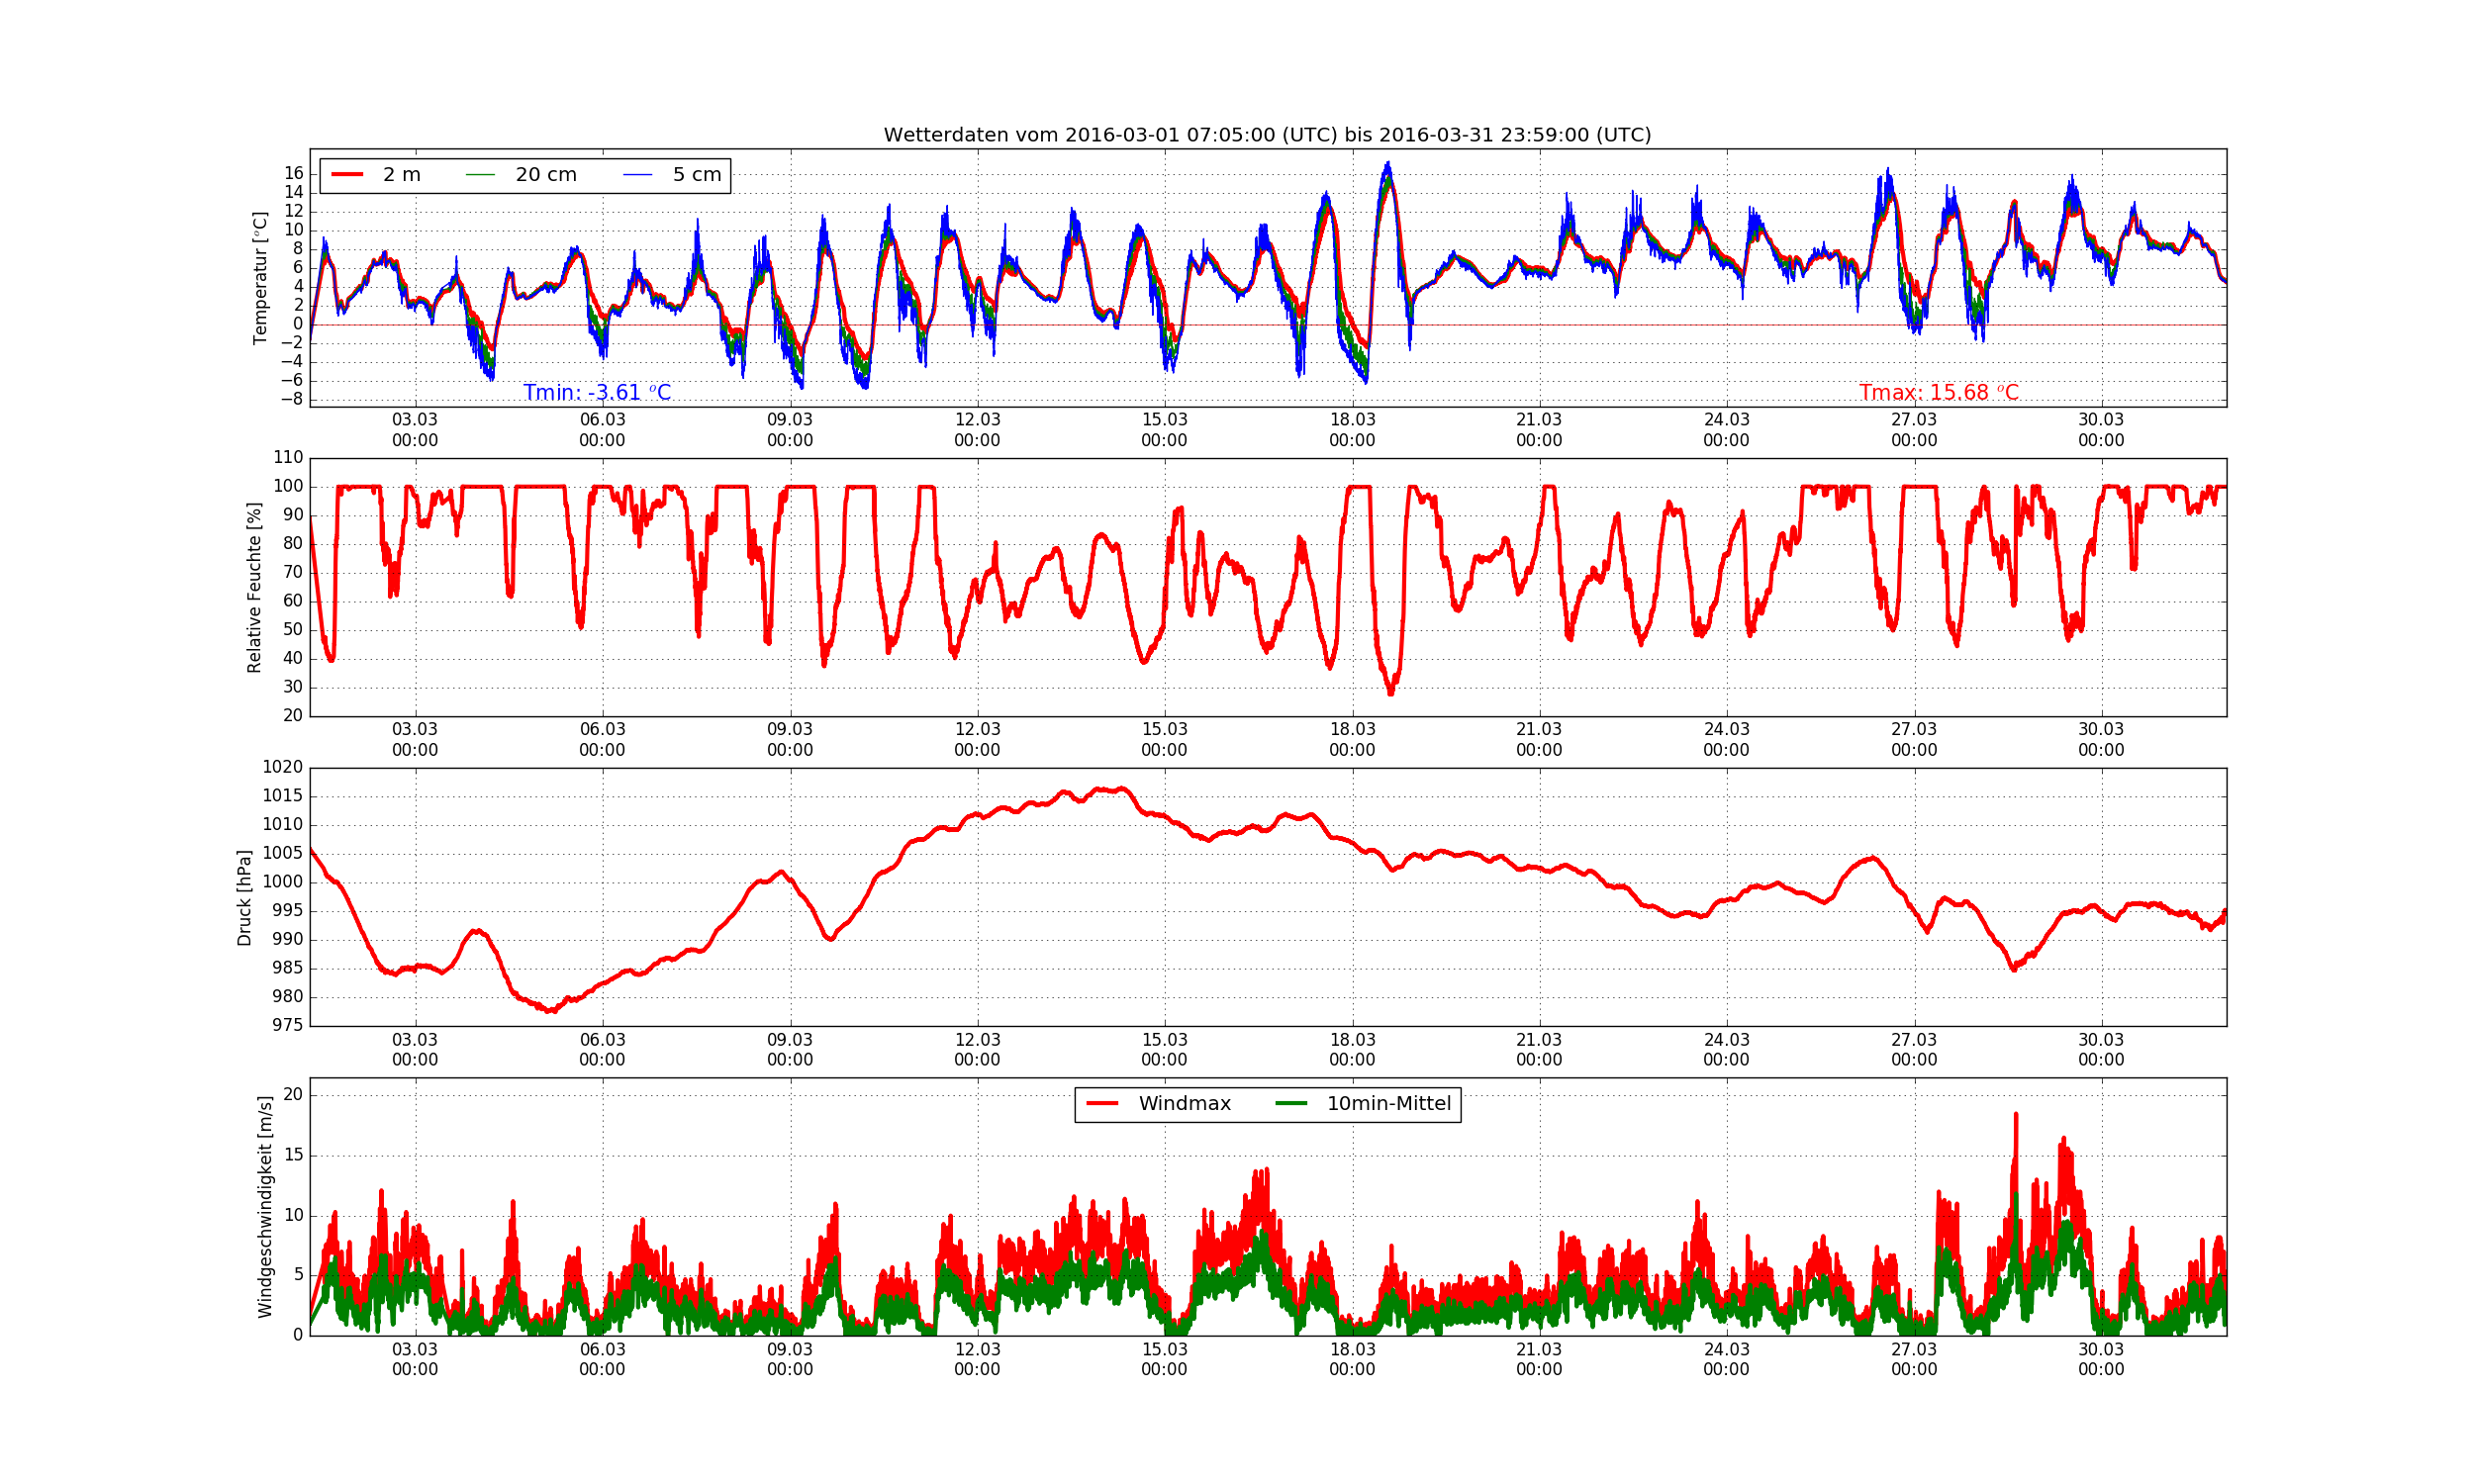Click the '110' tick on the humidity axis
Viewport: 2474px width, 1484px height.
(x=288, y=458)
